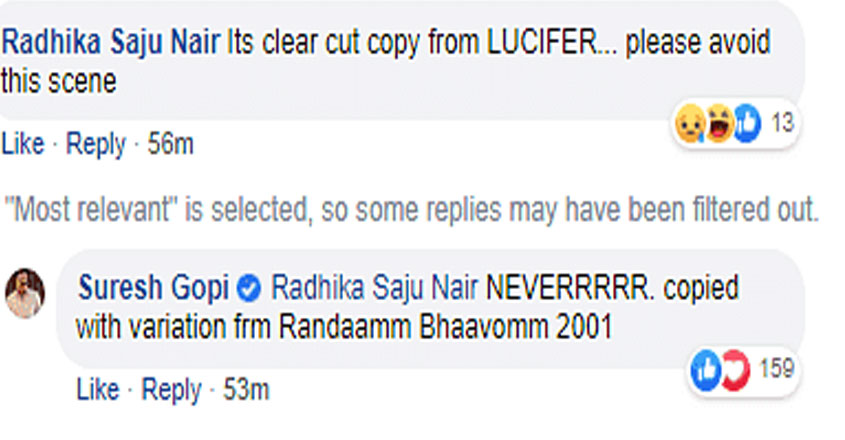Open the 159 reactions count list
Viewport: 845px width, 440px height.
(x=776, y=369)
